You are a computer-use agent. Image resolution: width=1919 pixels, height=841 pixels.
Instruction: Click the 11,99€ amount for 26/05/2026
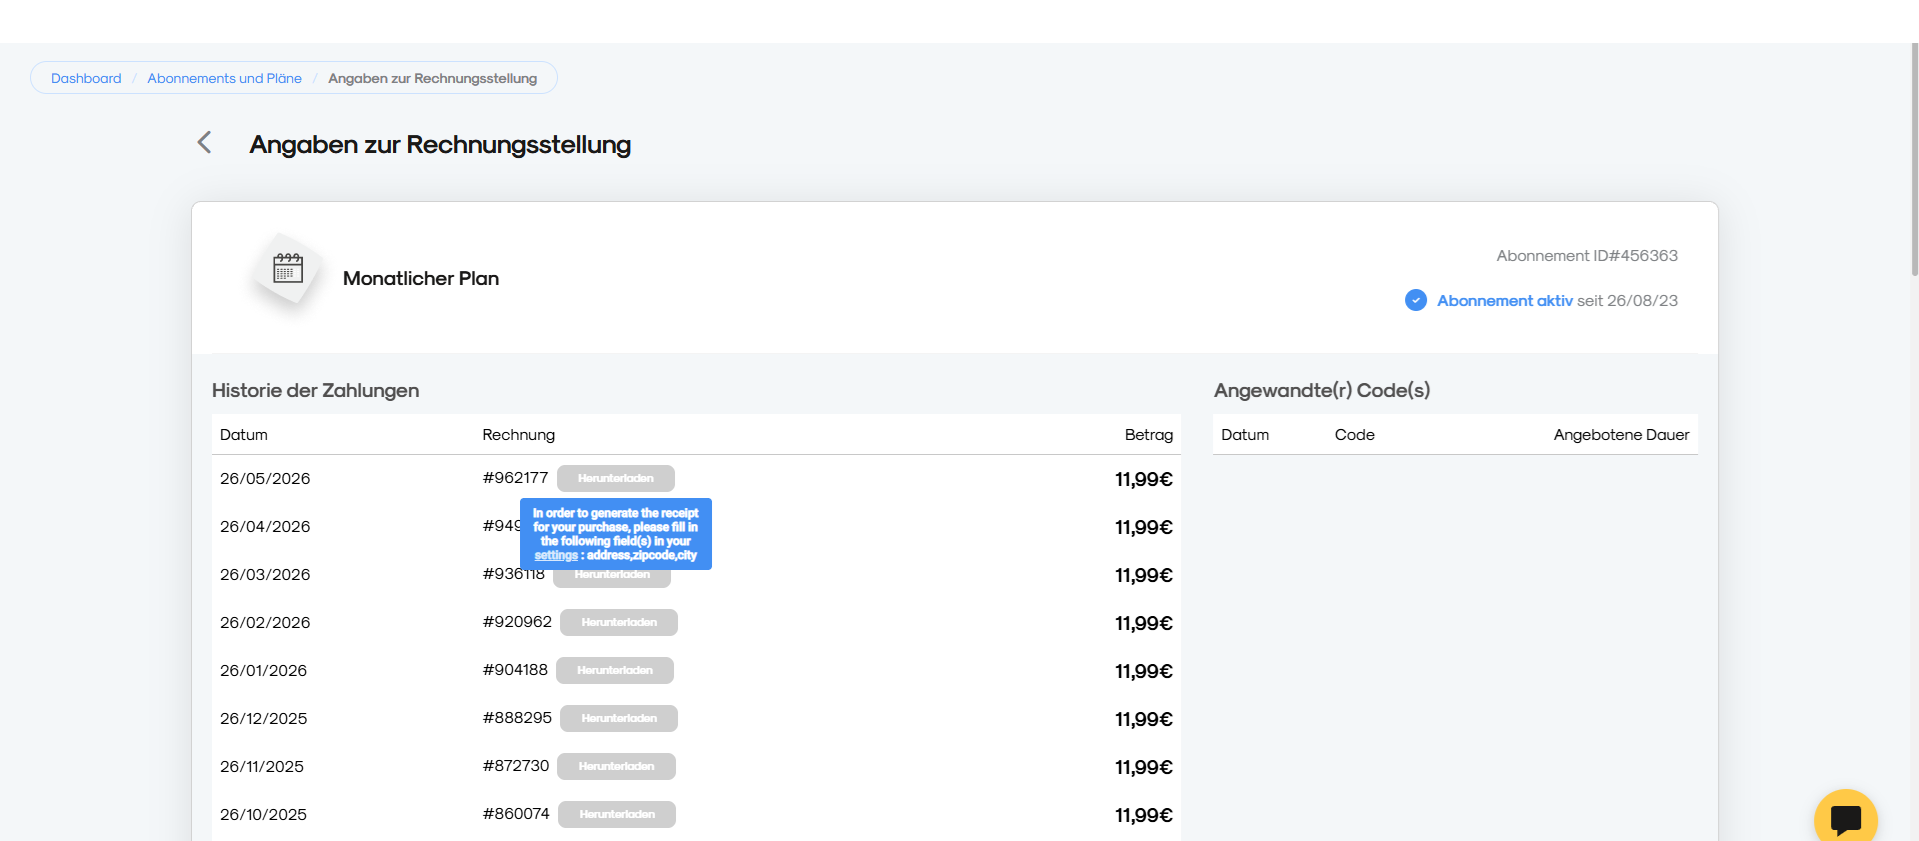tap(1144, 480)
